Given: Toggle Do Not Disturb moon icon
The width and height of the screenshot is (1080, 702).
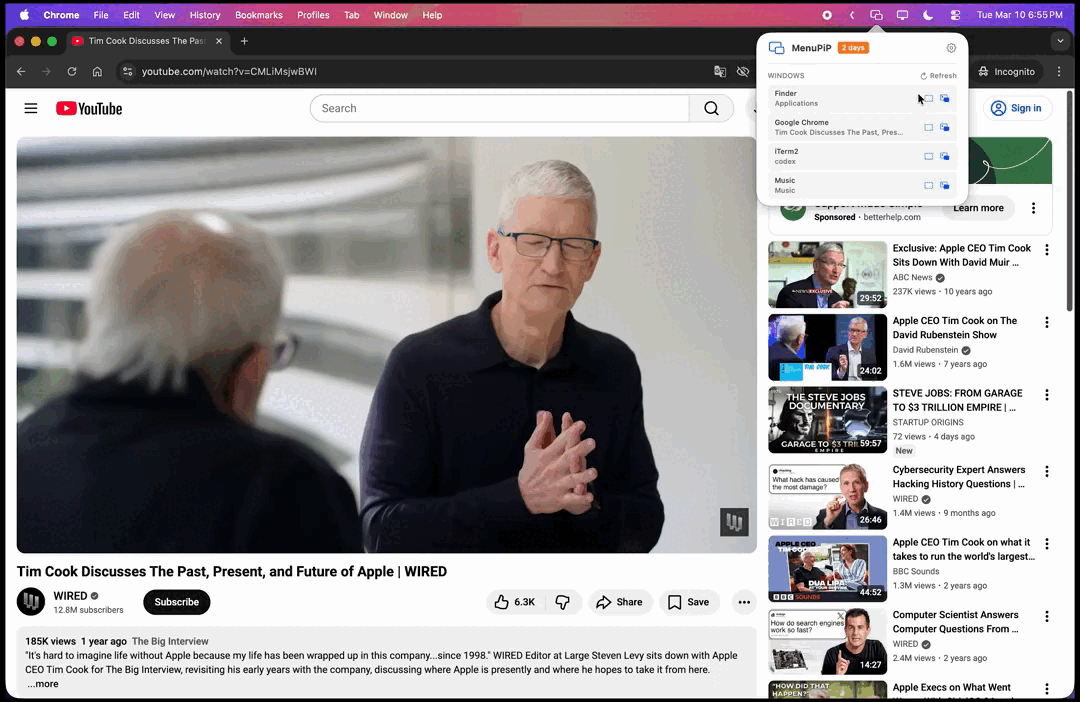Looking at the screenshot, I should 928,15.
